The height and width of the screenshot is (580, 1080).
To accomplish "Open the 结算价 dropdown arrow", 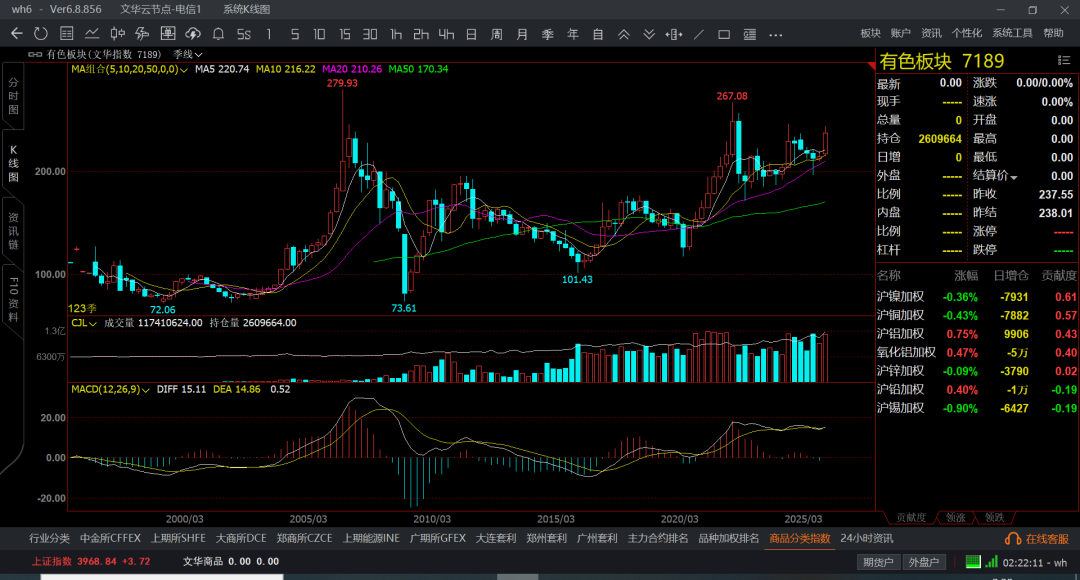I will pos(1014,177).
